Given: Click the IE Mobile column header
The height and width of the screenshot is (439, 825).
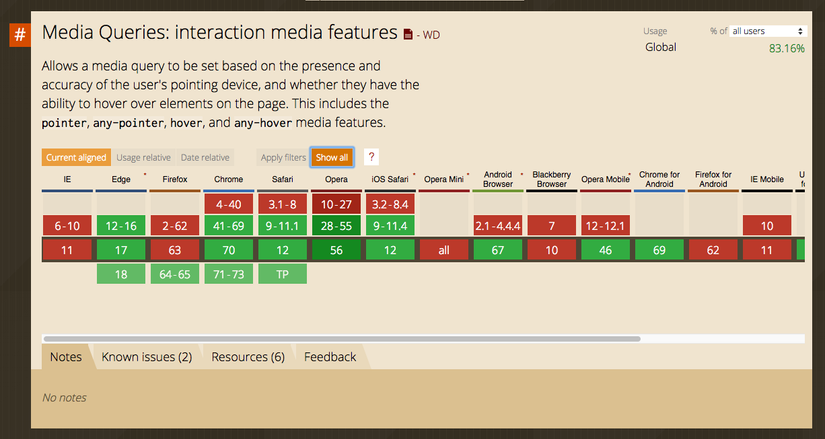Looking at the screenshot, I should click(x=767, y=179).
